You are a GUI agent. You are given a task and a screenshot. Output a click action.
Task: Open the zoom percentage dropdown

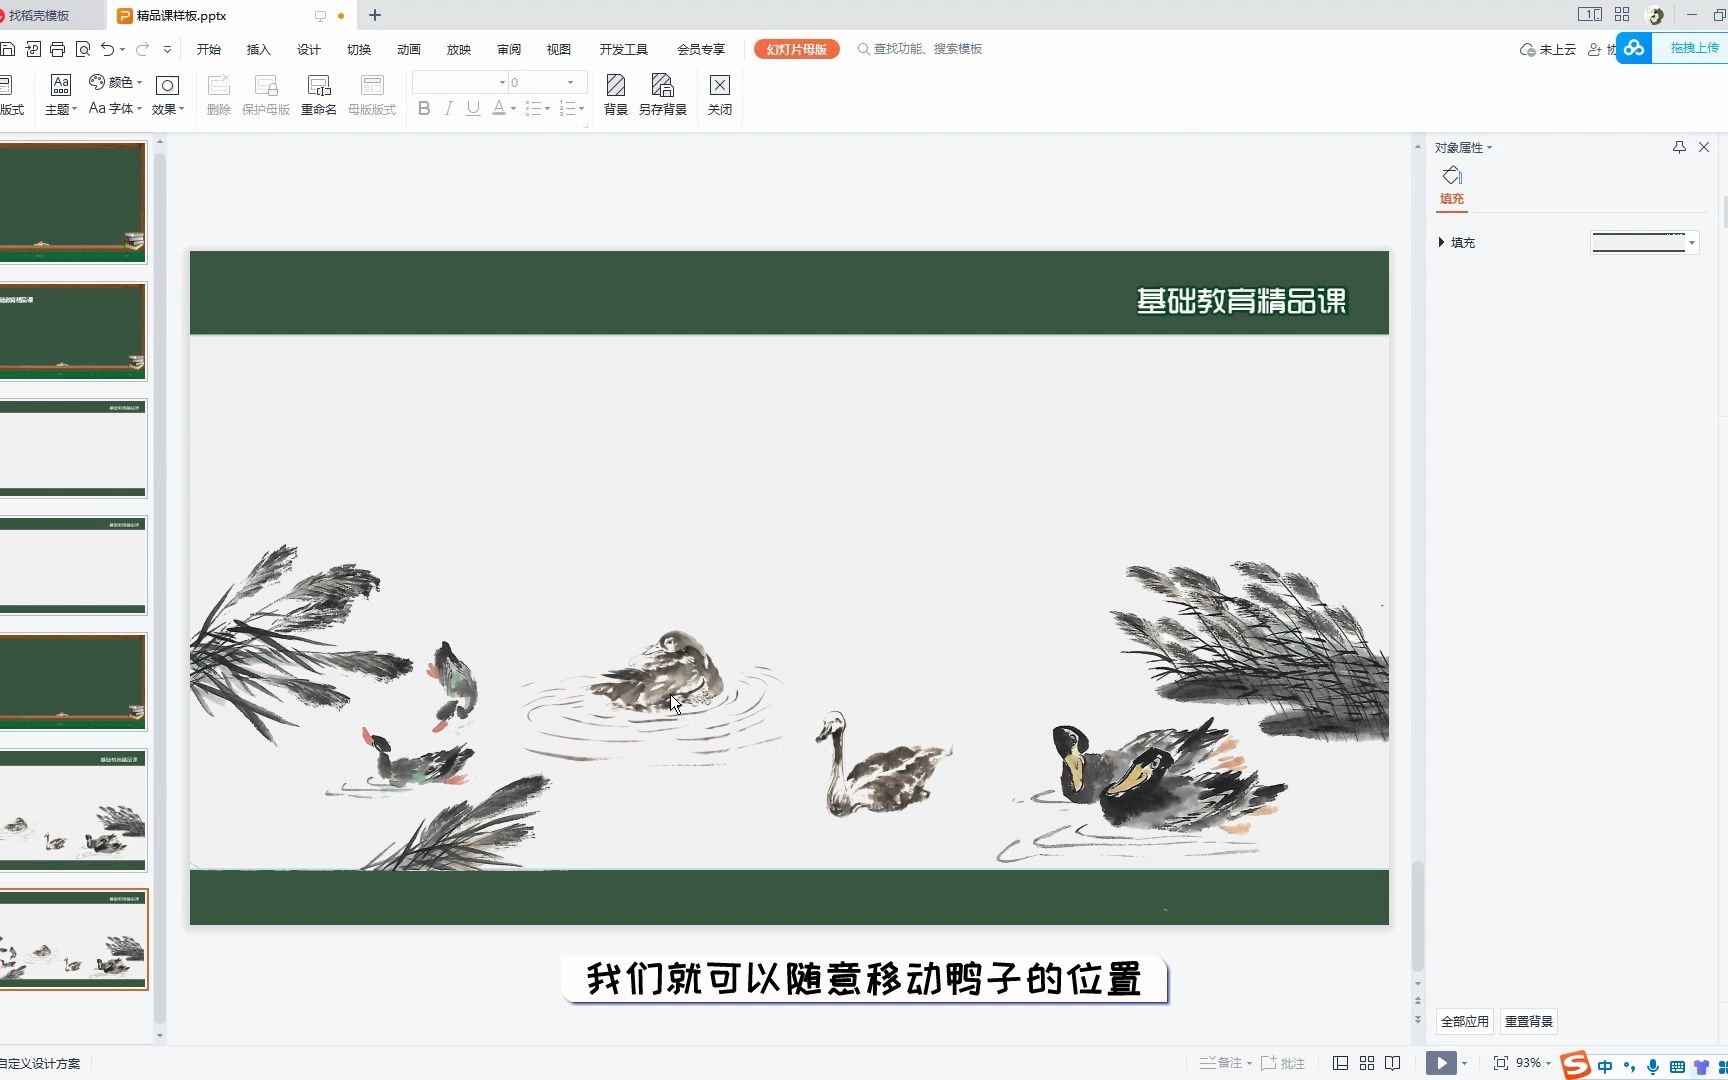point(1543,1063)
